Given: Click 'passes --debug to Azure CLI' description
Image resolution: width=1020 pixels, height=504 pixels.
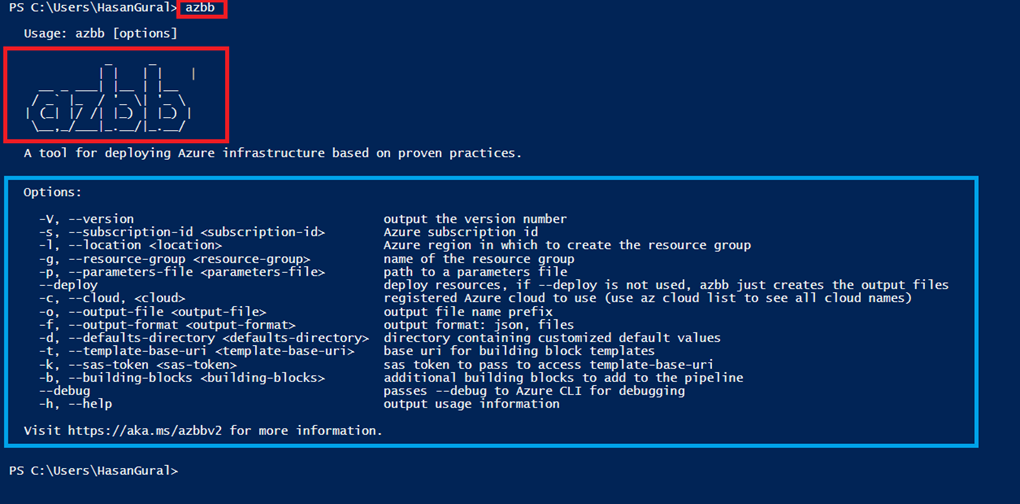Looking at the screenshot, I should tap(534, 391).
